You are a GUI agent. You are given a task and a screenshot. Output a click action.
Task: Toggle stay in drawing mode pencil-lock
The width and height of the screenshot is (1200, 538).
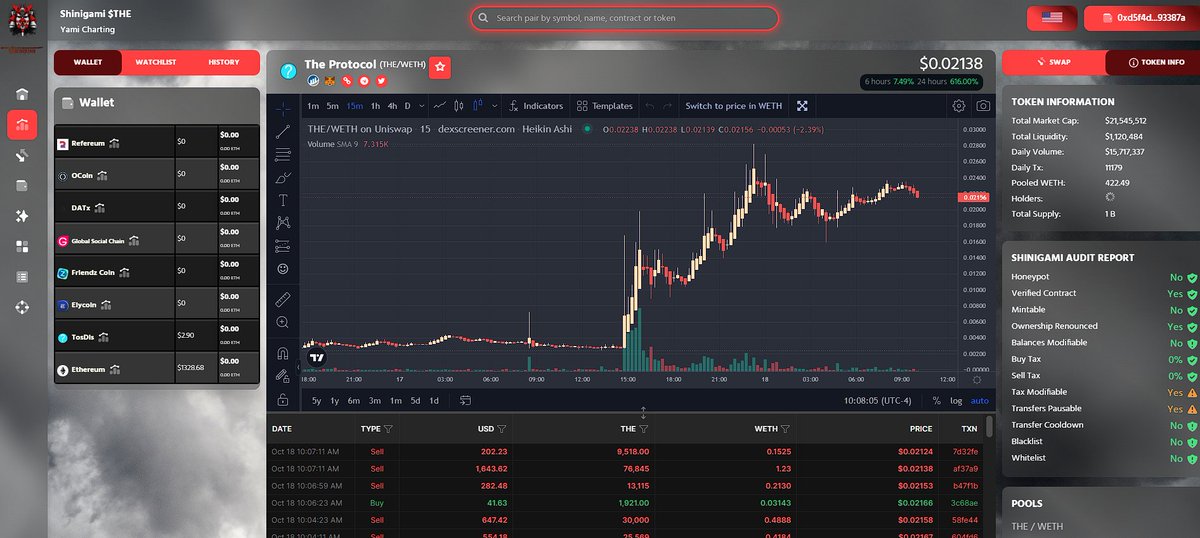283,376
